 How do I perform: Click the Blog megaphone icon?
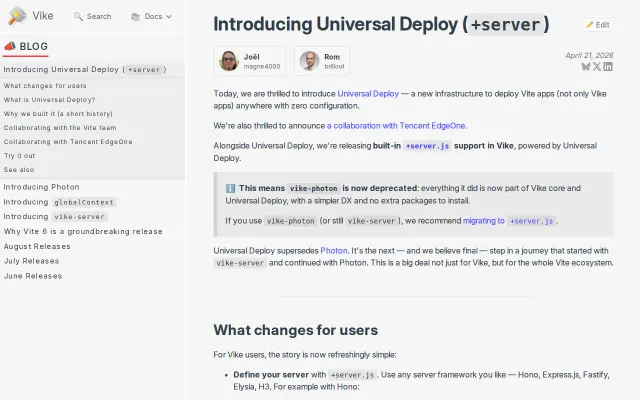pyautogui.click(x=10, y=46)
